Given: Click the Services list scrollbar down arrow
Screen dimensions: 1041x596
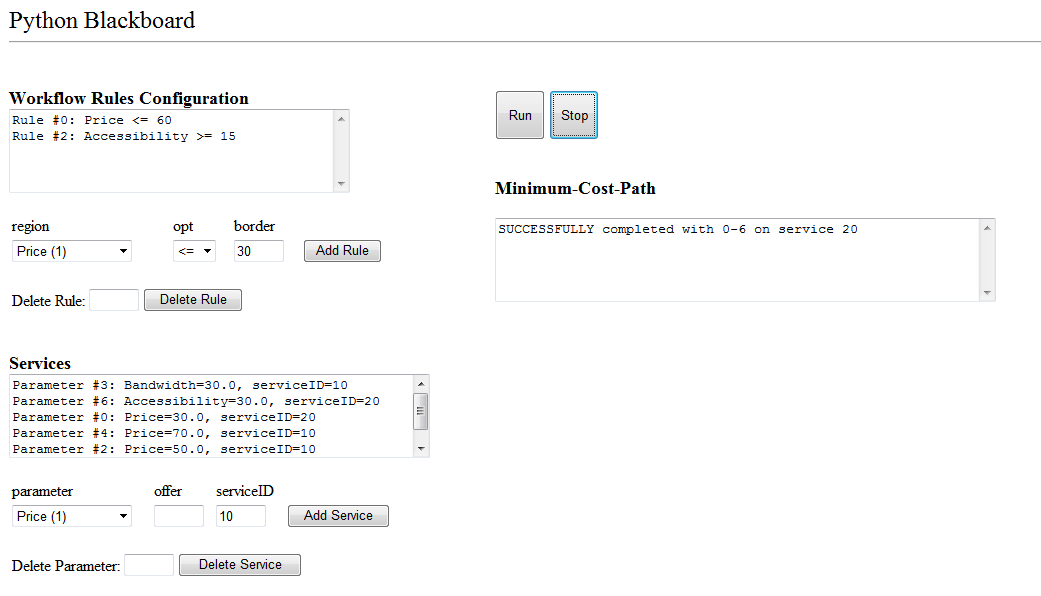Looking at the screenshot, I should (421, 449).
